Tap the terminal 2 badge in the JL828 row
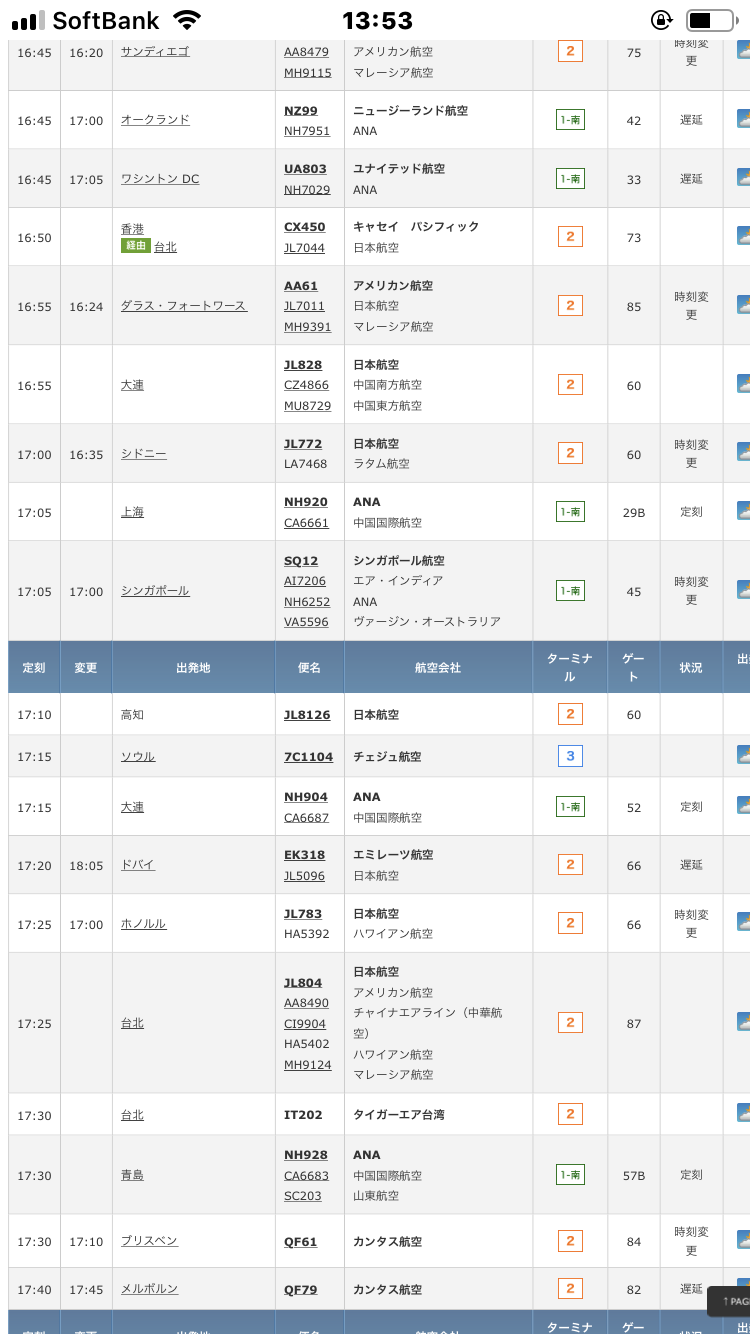Image resolution: width=750 pixels, height=1334 pixels. pos(570,385)
